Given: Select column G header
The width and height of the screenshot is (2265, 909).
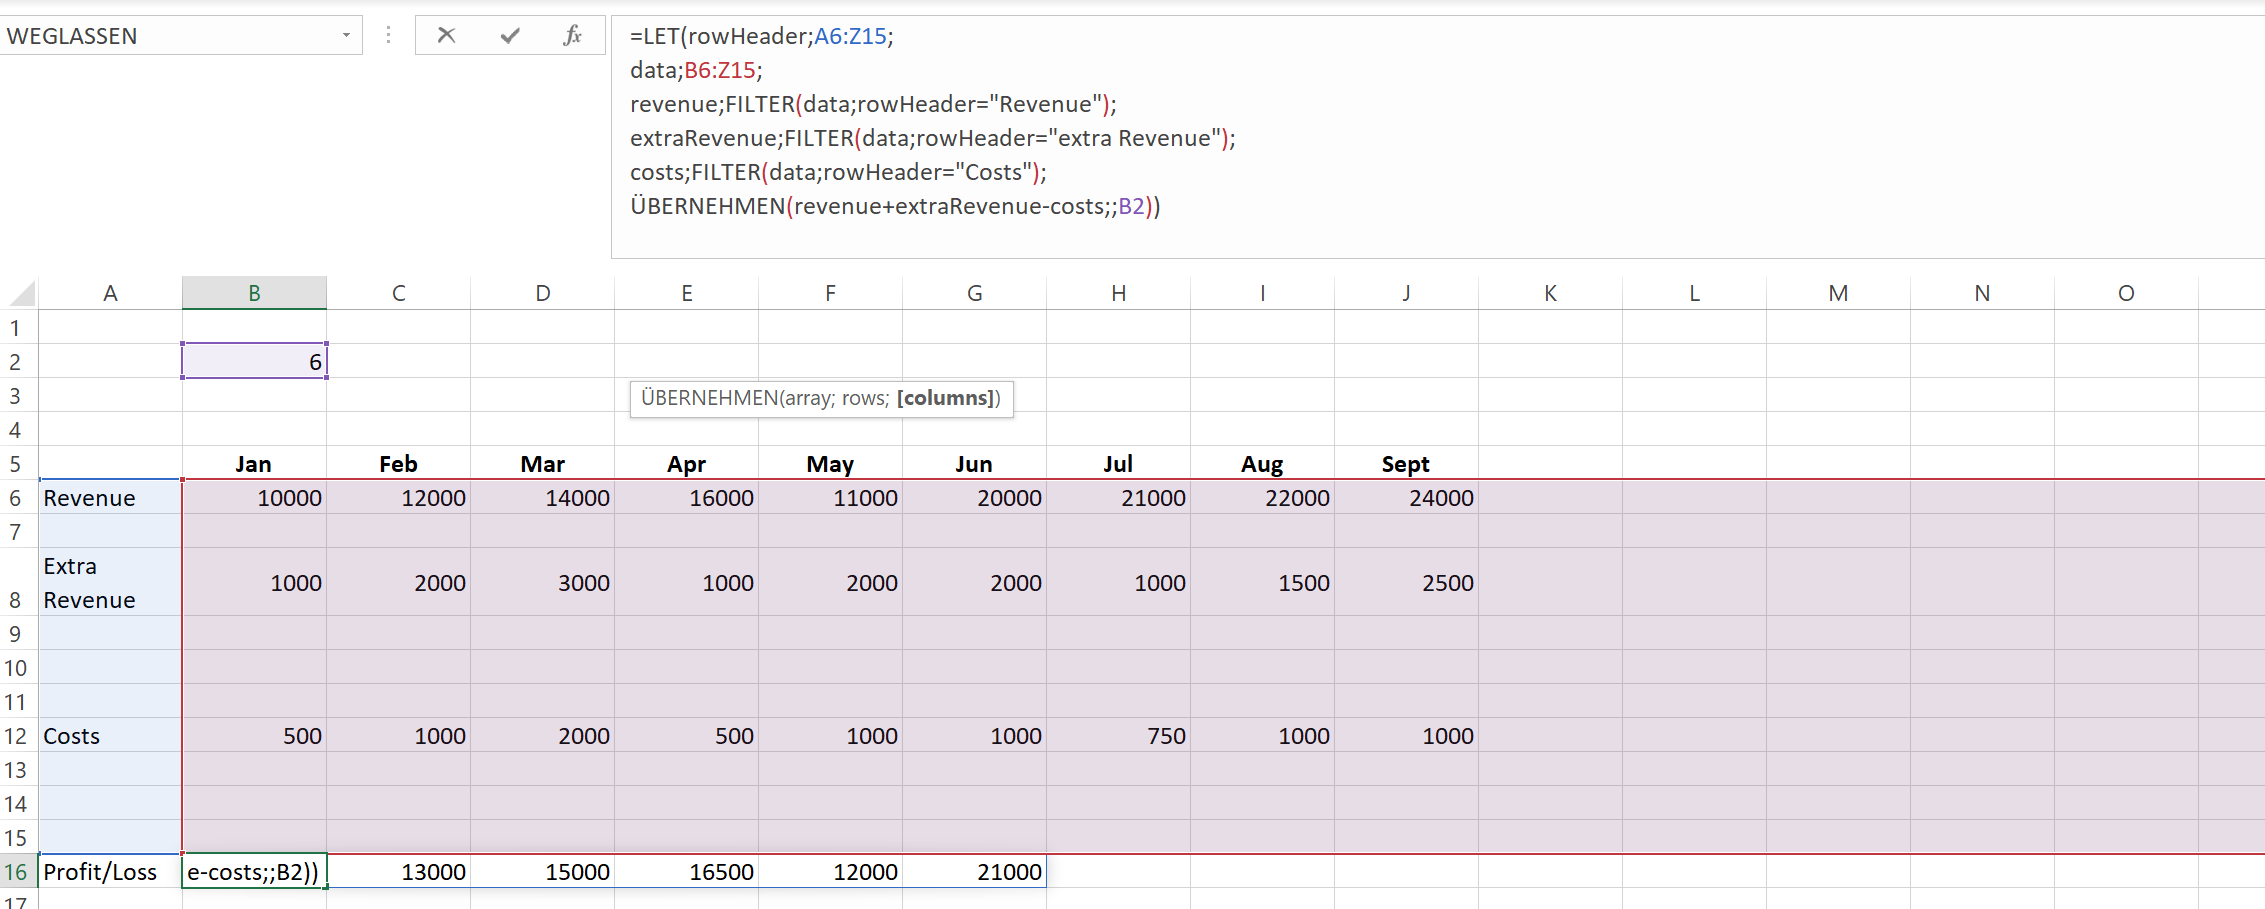Looking at the screenshot, I should click(x=974, y=293).
